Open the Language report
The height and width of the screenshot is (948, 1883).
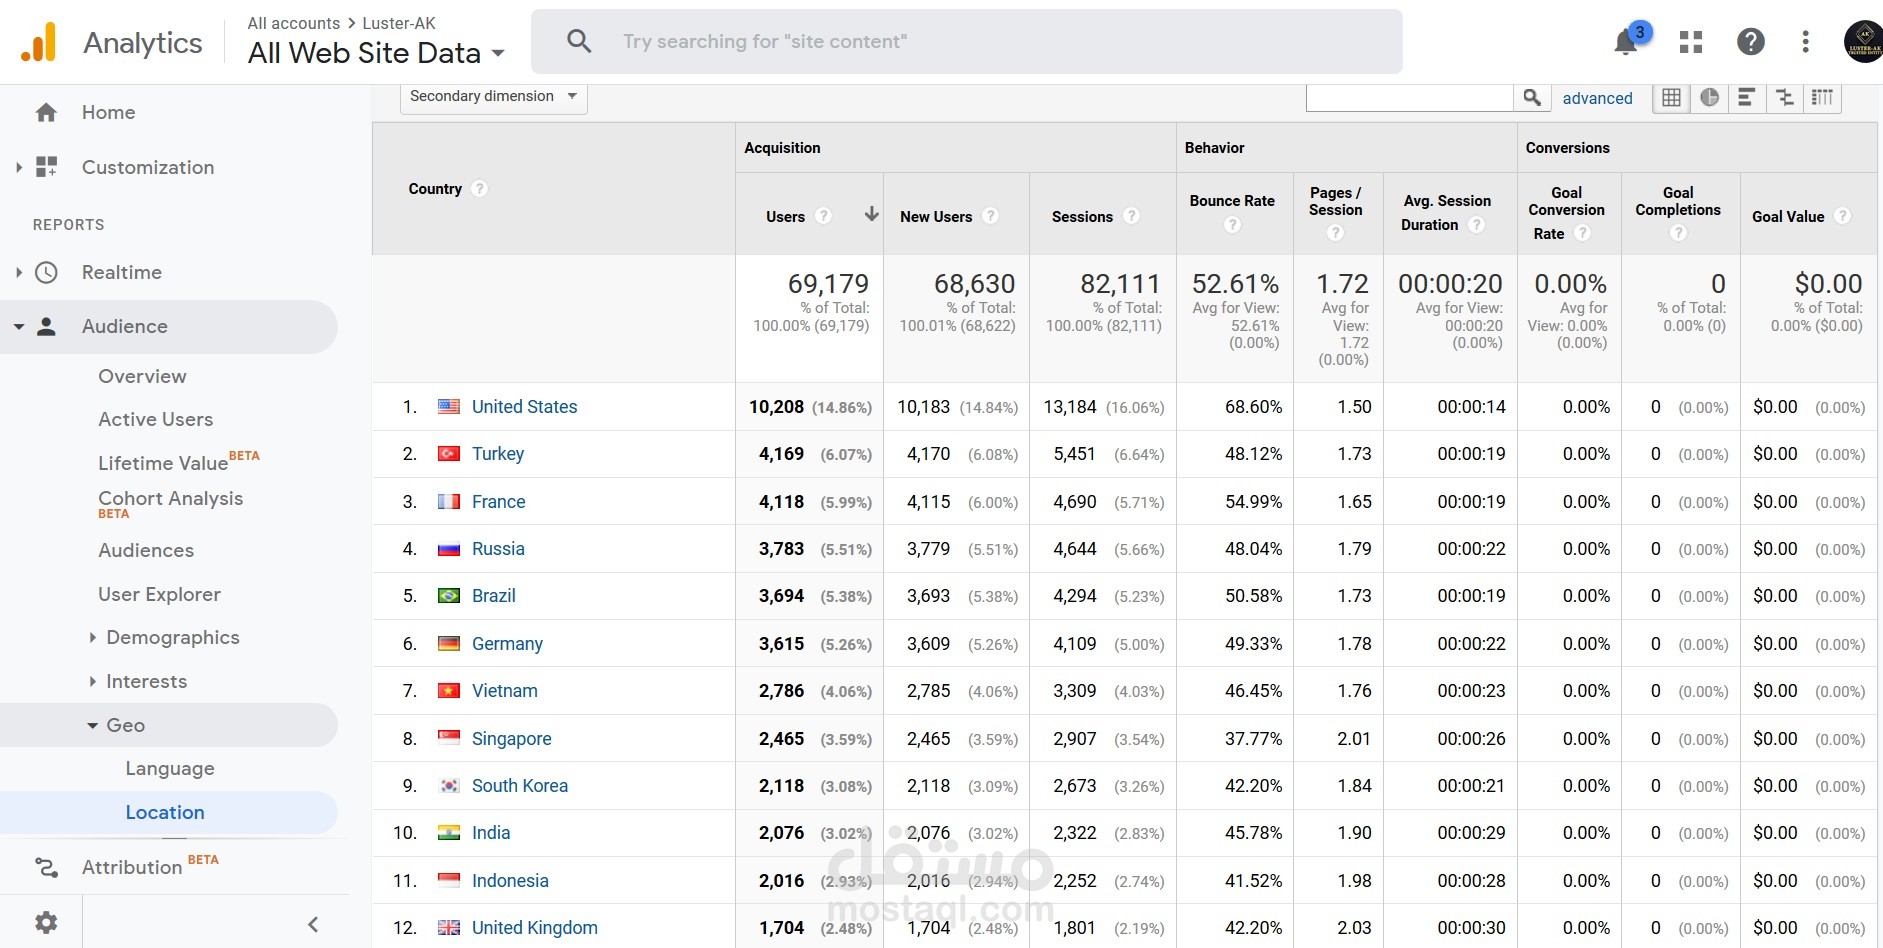click(x=170, y=768)
